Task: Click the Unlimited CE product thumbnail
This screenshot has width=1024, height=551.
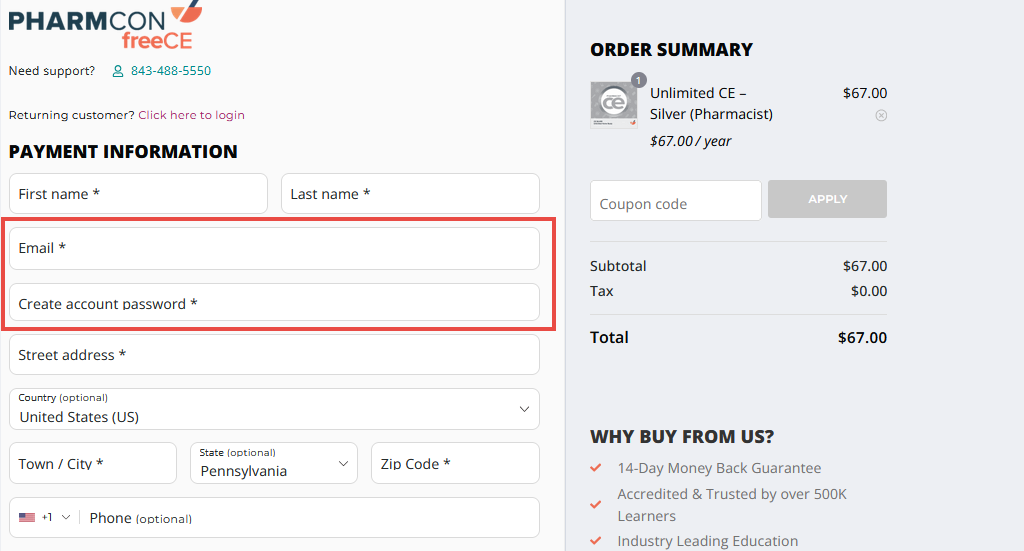Action: click(613, 104)
